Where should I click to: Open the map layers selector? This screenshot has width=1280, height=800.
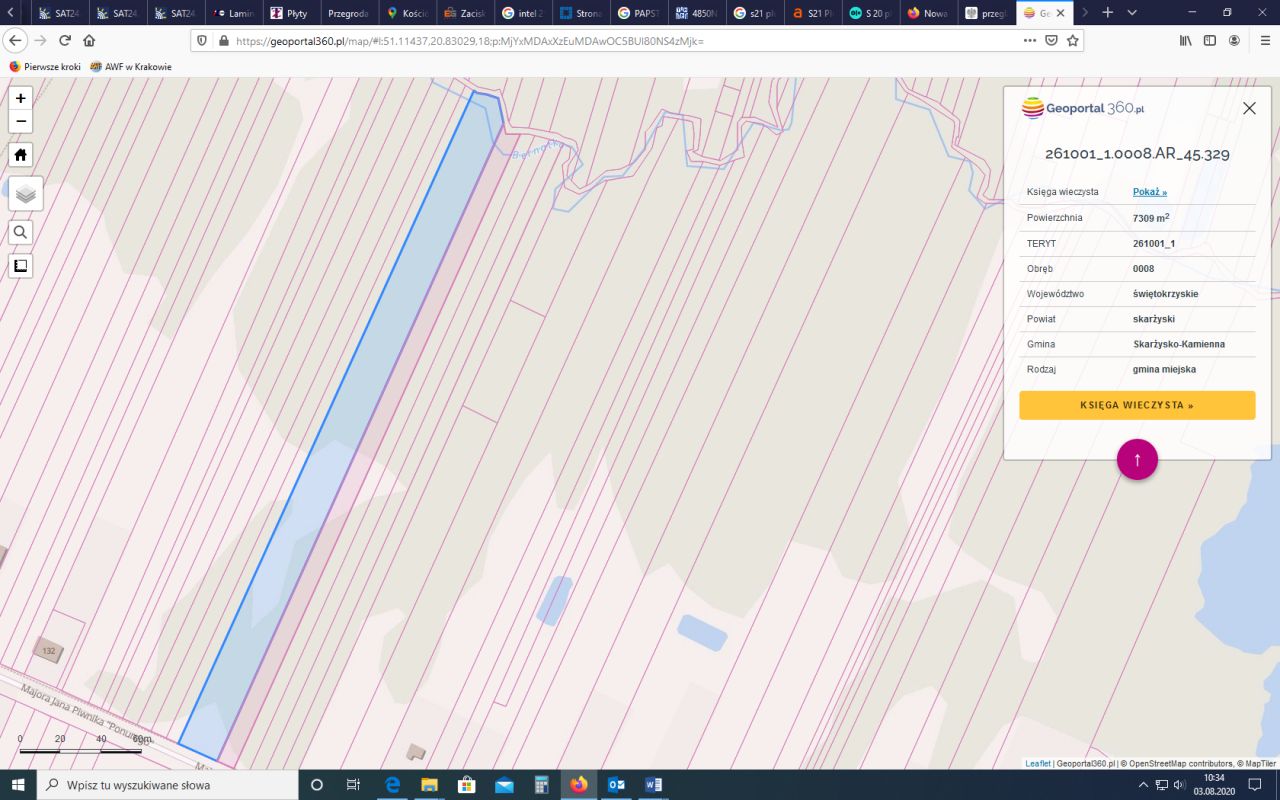point(26,194)
